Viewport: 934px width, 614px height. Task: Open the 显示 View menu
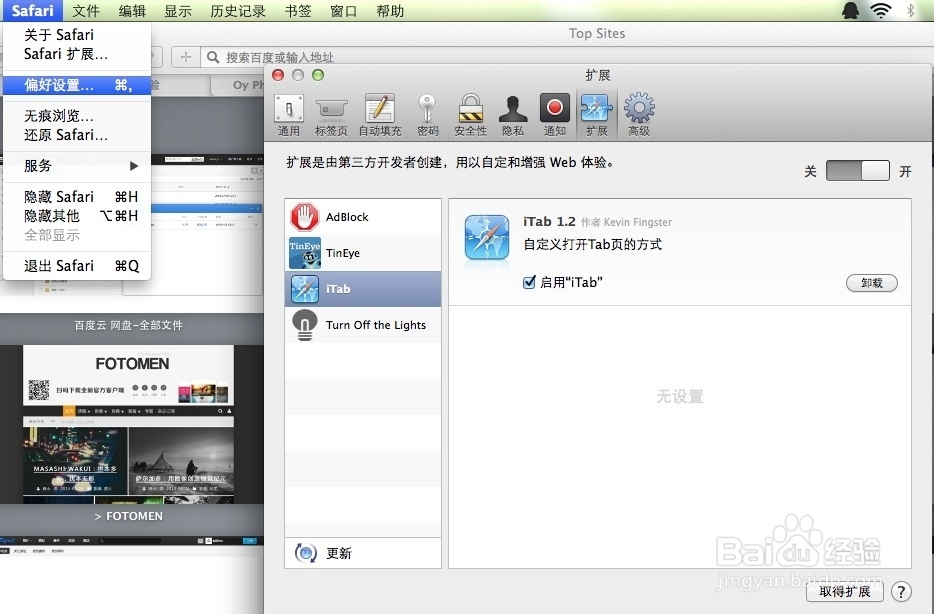click(x=178, y=11)
